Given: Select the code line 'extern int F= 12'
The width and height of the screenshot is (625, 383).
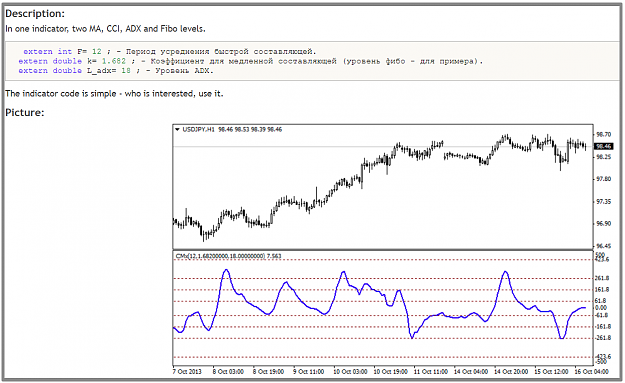Looking at the screenshot, I should click(169, 51).
